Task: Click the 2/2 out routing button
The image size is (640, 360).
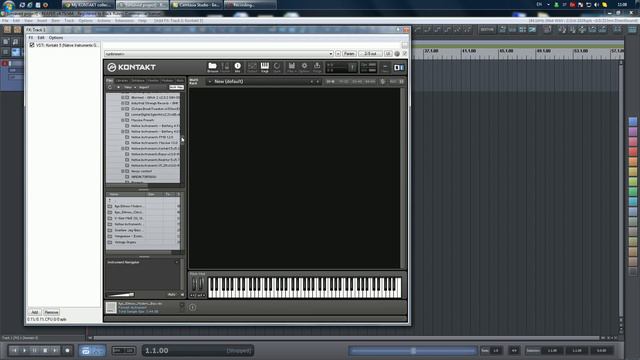Action: [370, 54]
